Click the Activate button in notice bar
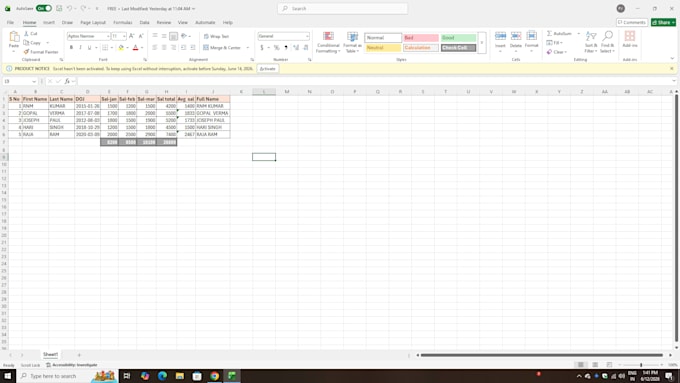Screen dimensions: 680x383 268,69
